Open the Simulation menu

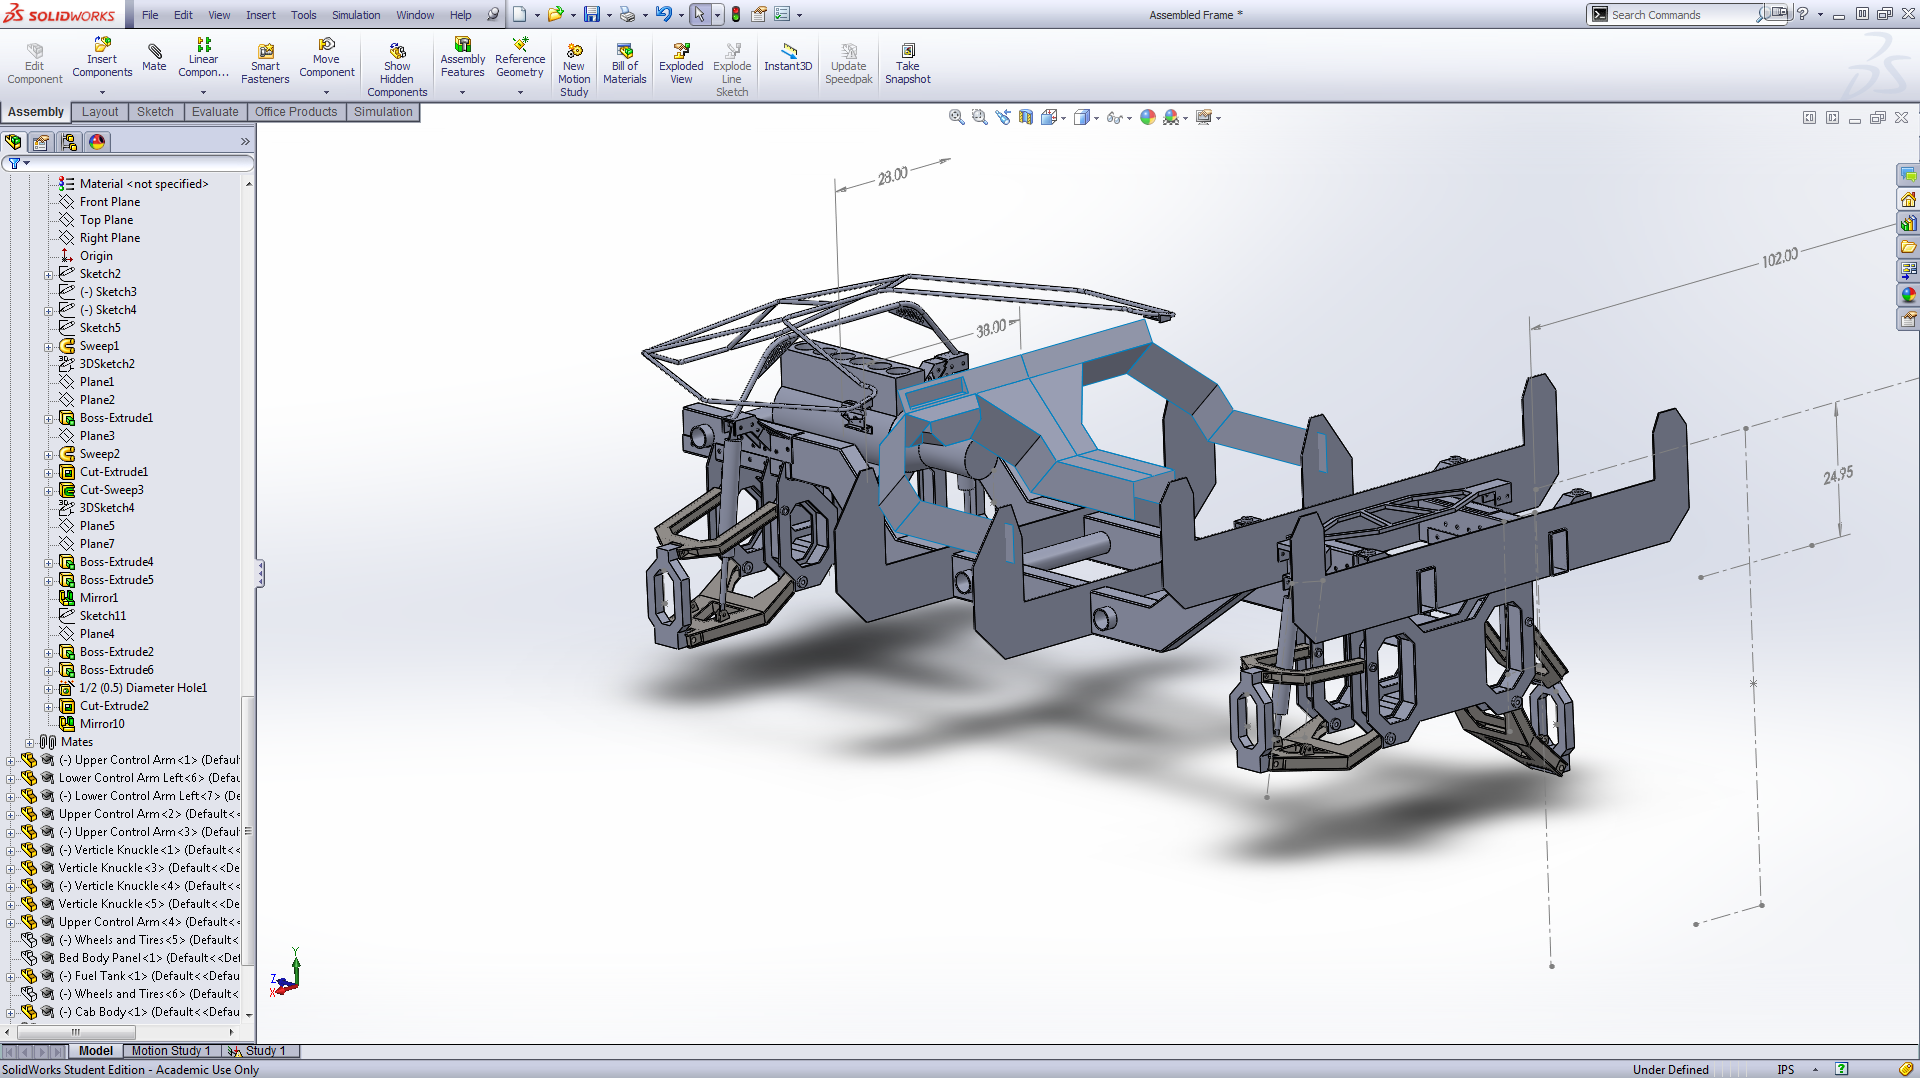(x=356, y=15)
